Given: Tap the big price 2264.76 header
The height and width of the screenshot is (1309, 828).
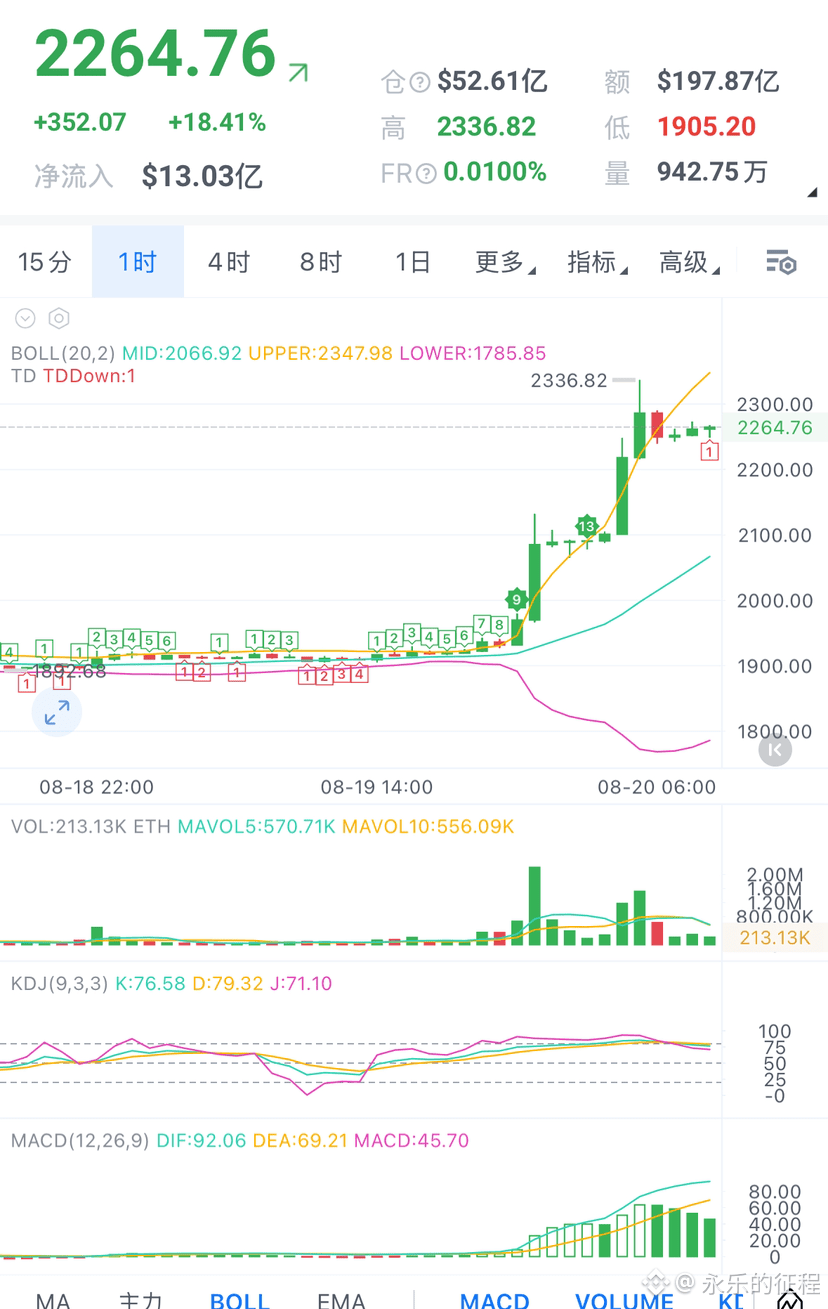Looking at the screenshot, I should [x=155, y=54].
